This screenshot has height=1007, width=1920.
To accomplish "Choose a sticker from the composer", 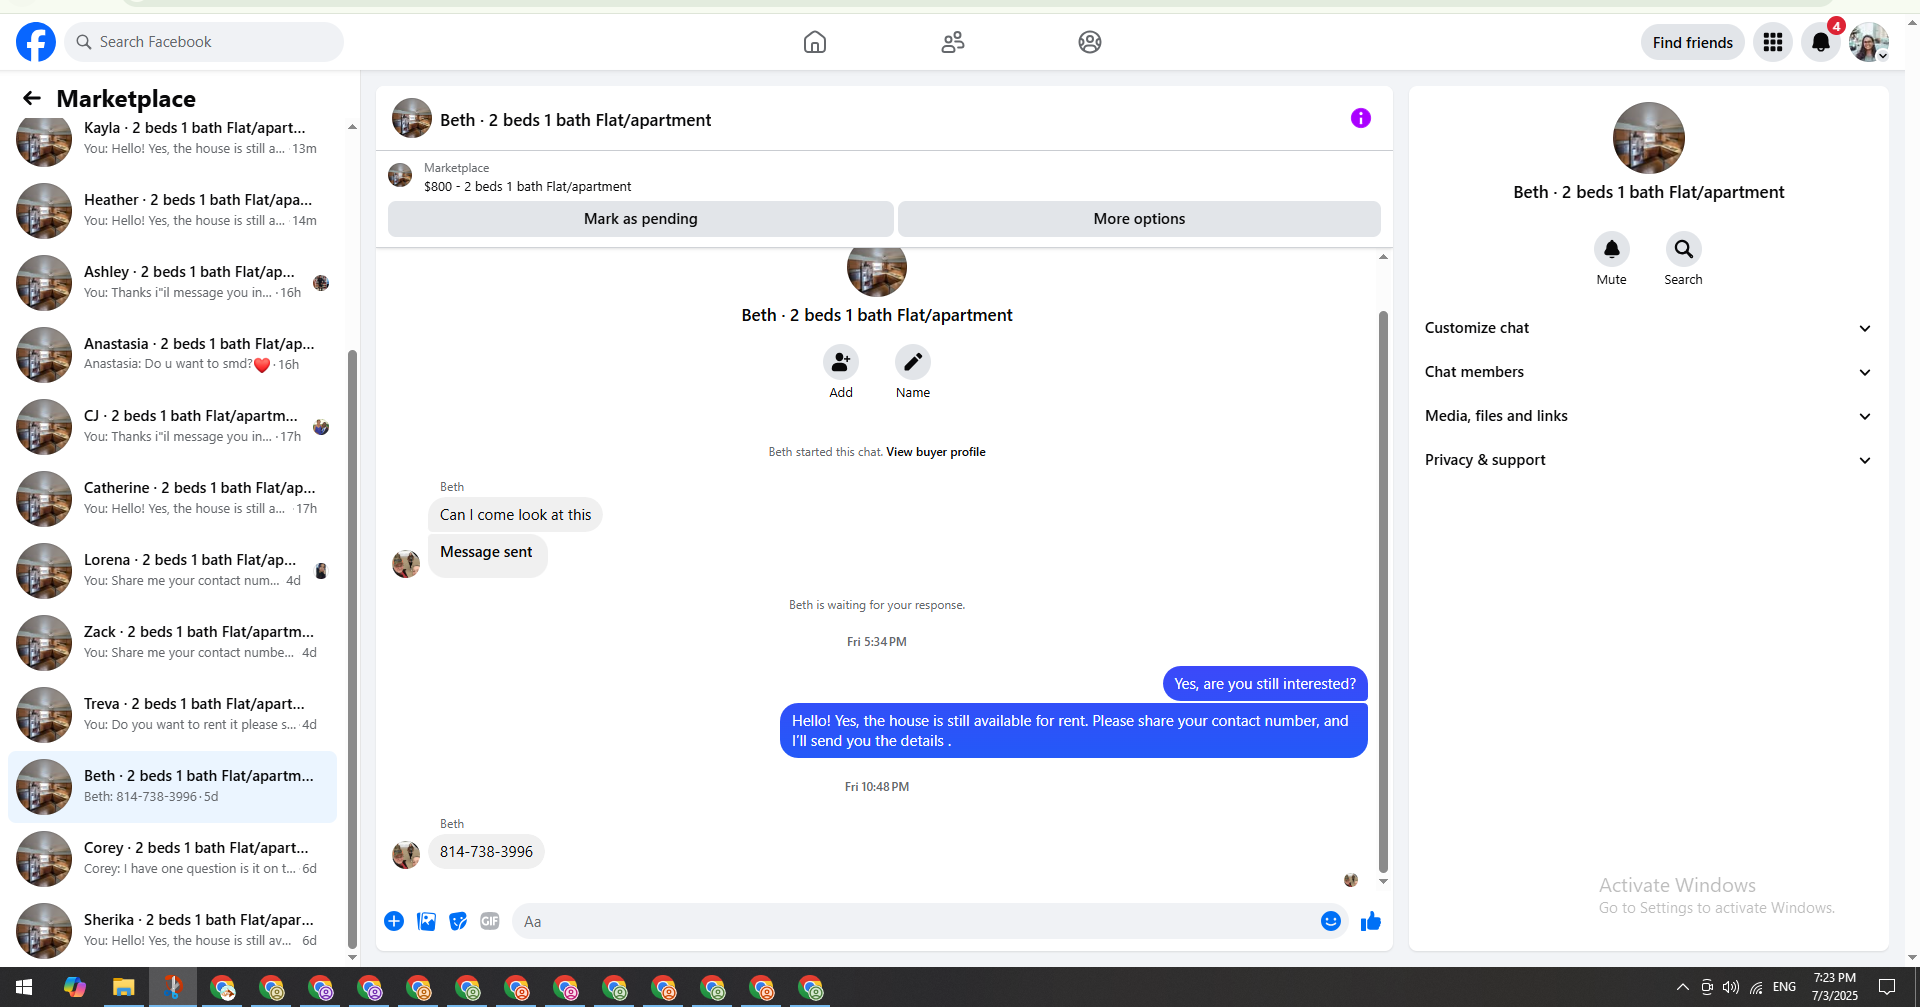I will pos(458,921).
